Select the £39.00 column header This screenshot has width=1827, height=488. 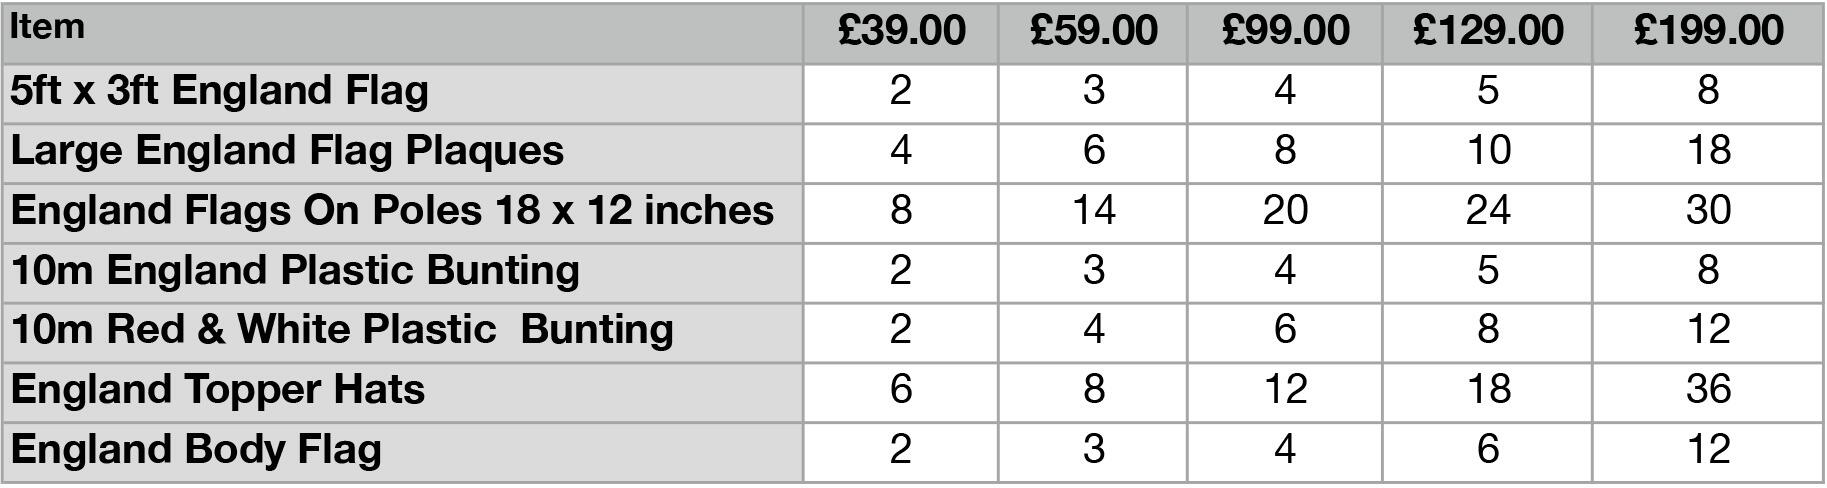click(901, 34)
